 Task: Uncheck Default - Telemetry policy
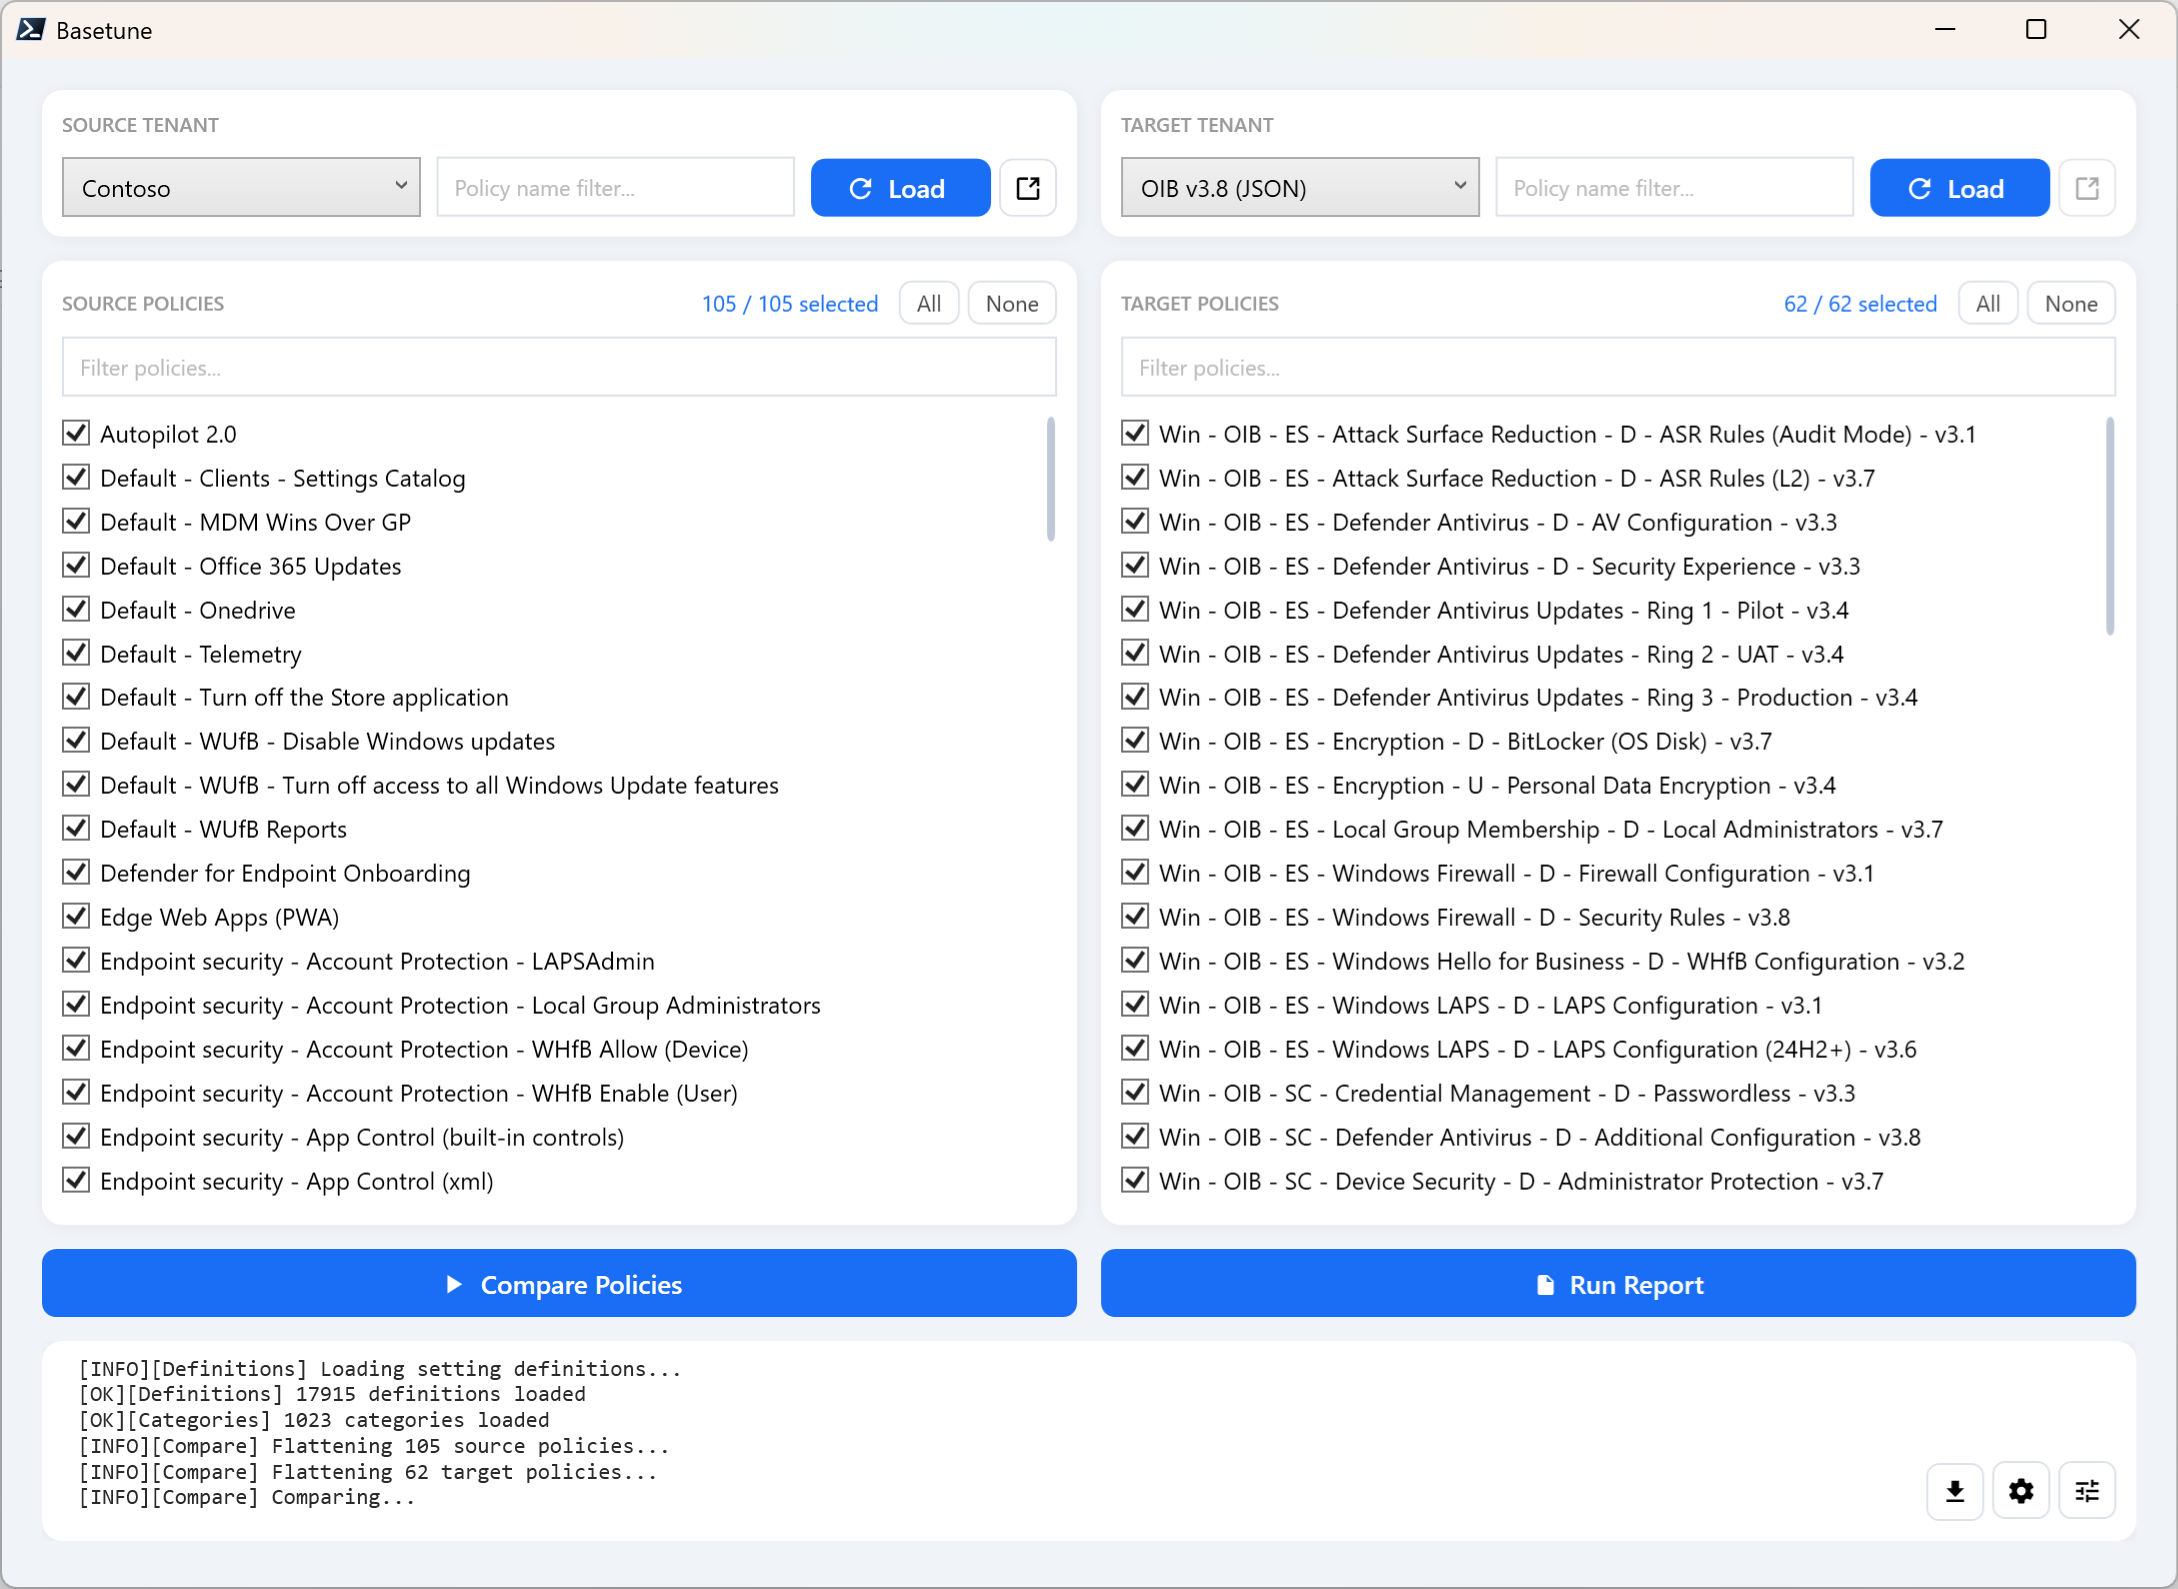76,653
